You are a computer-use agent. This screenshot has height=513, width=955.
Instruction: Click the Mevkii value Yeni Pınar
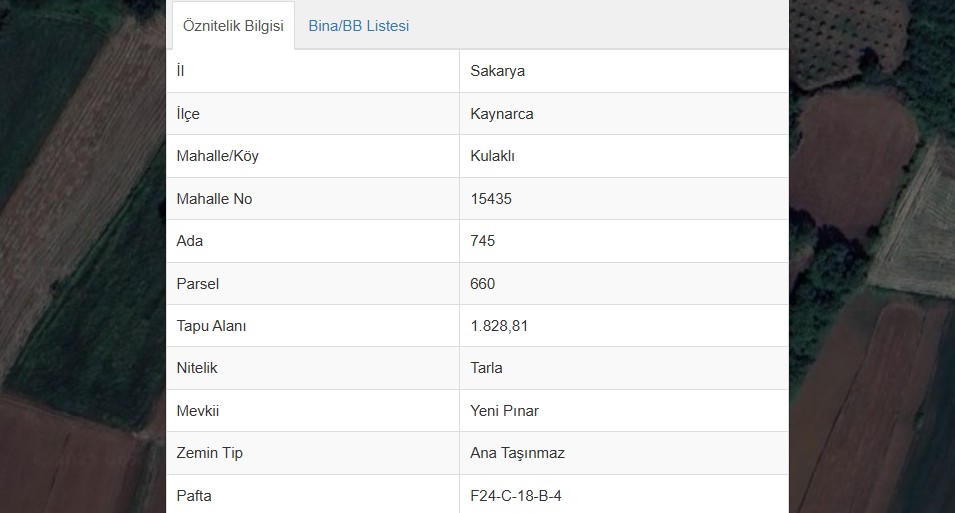[x=504, y=411]
